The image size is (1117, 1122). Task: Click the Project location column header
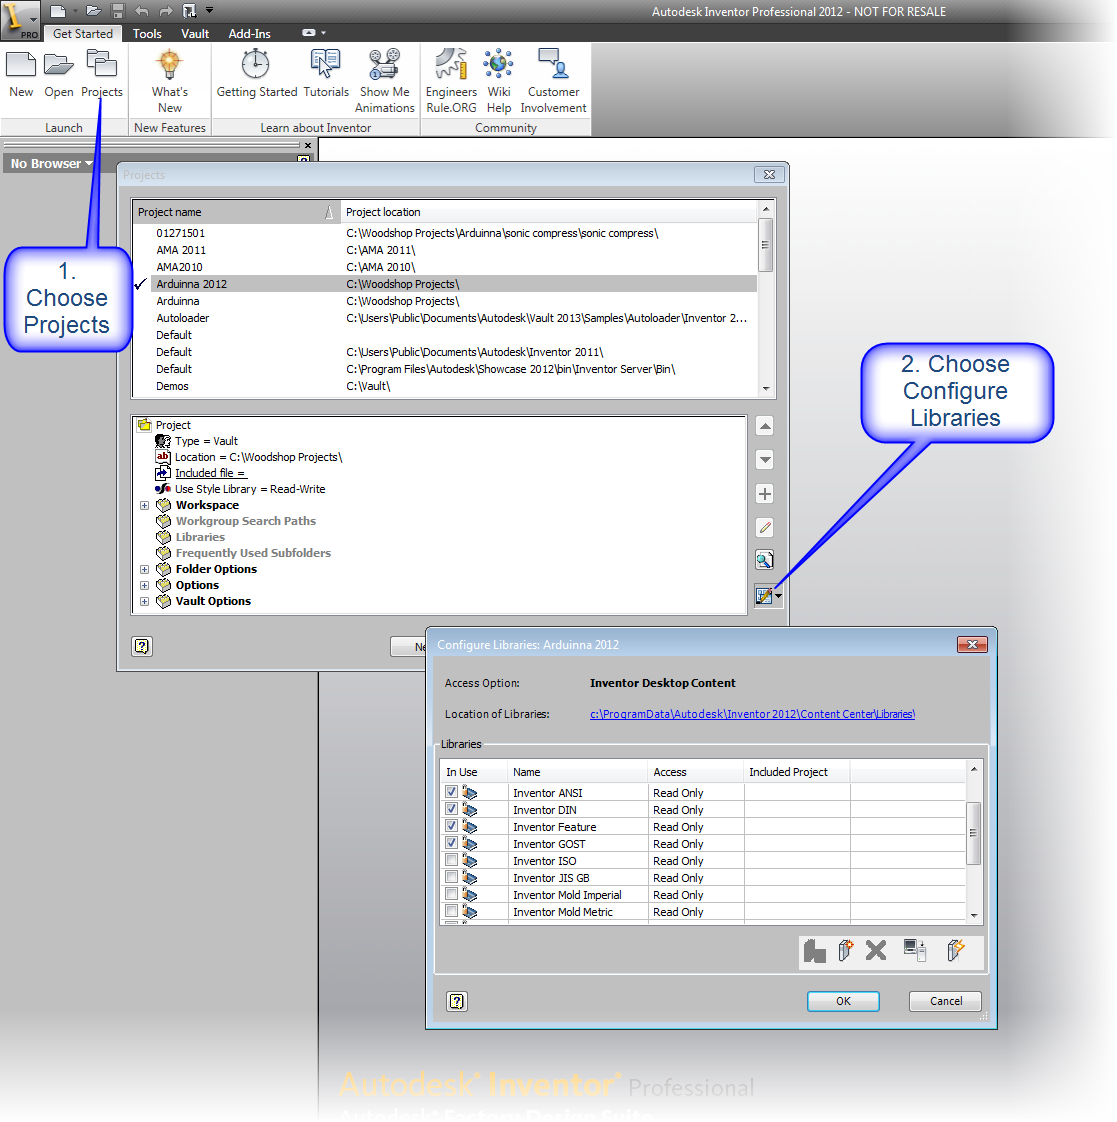click(549, 212)
